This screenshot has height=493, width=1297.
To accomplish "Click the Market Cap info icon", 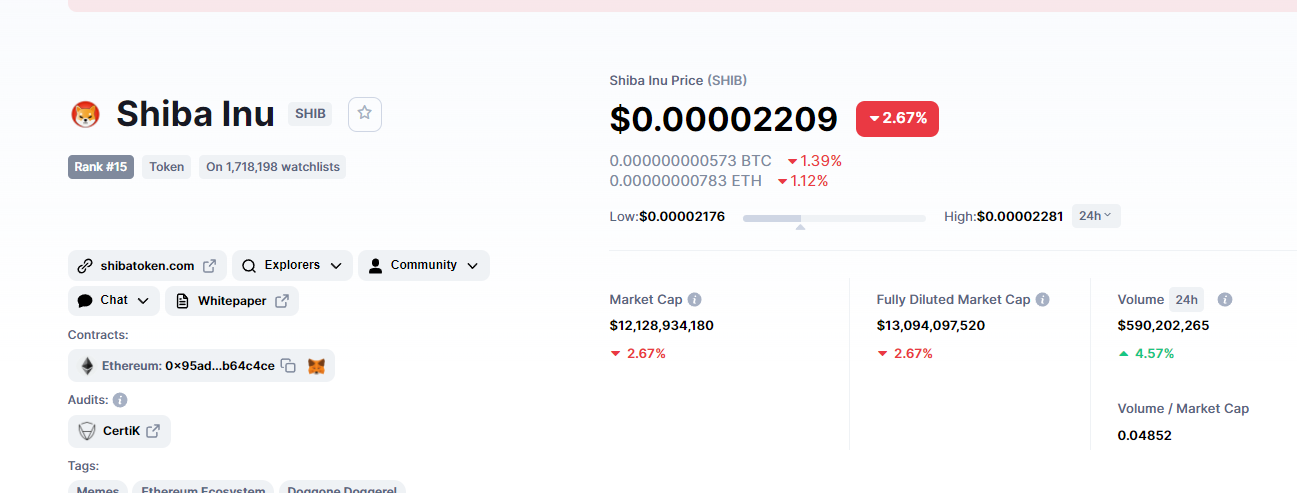I will [x=695, y=299].
